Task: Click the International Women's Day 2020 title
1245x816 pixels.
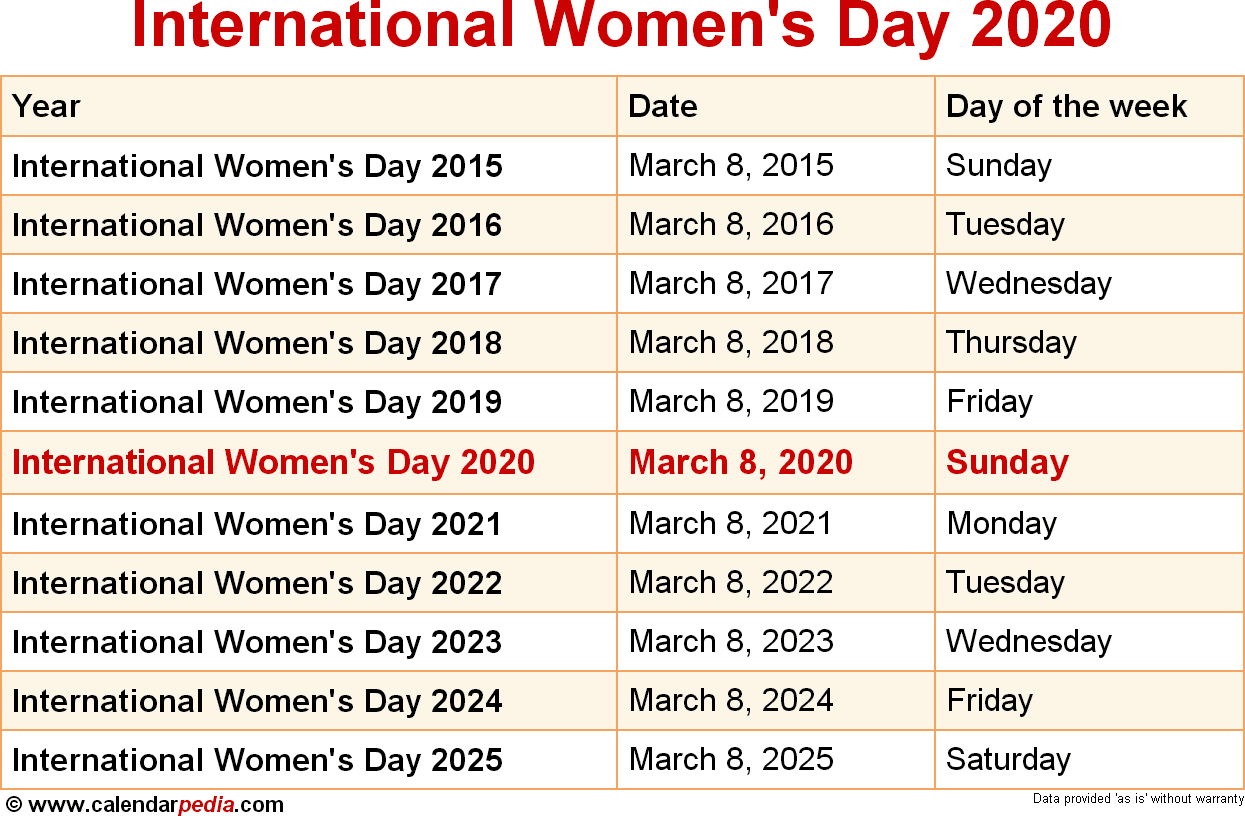Action: pyautogui.click(x=621, y=26)
